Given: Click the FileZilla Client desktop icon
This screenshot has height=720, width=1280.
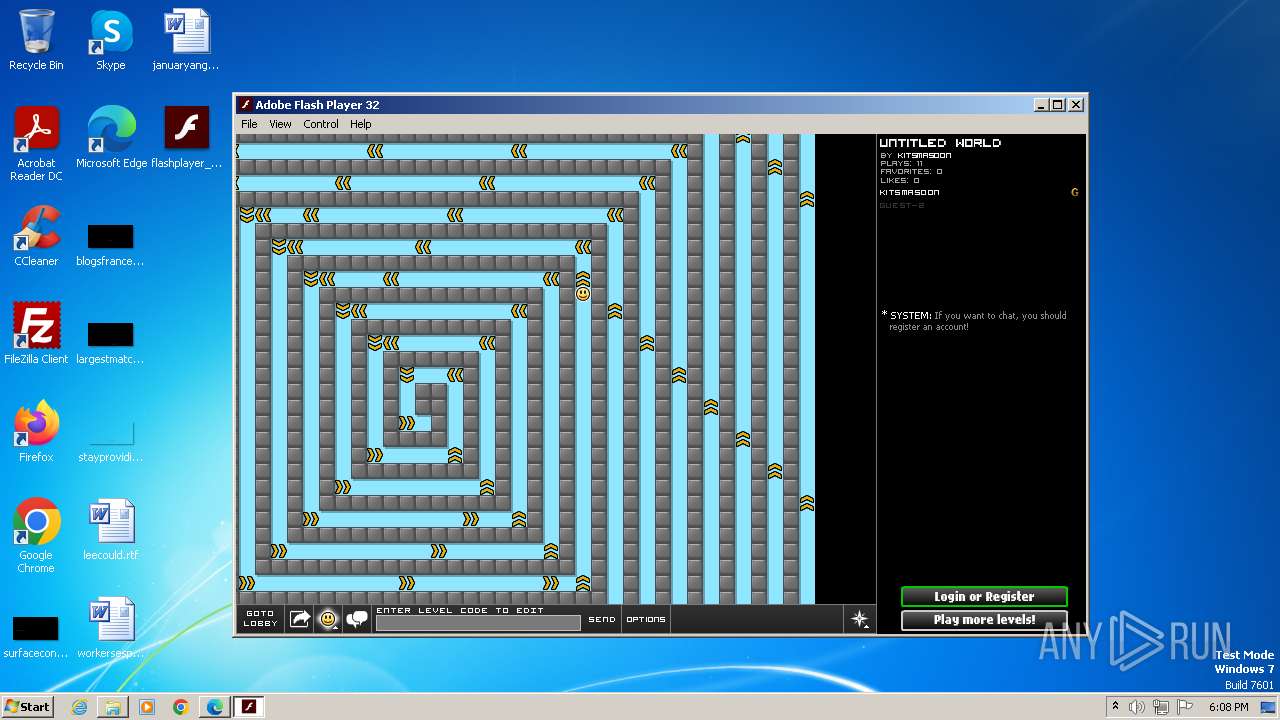Looking at the screenshot, I should pos(36,334).
